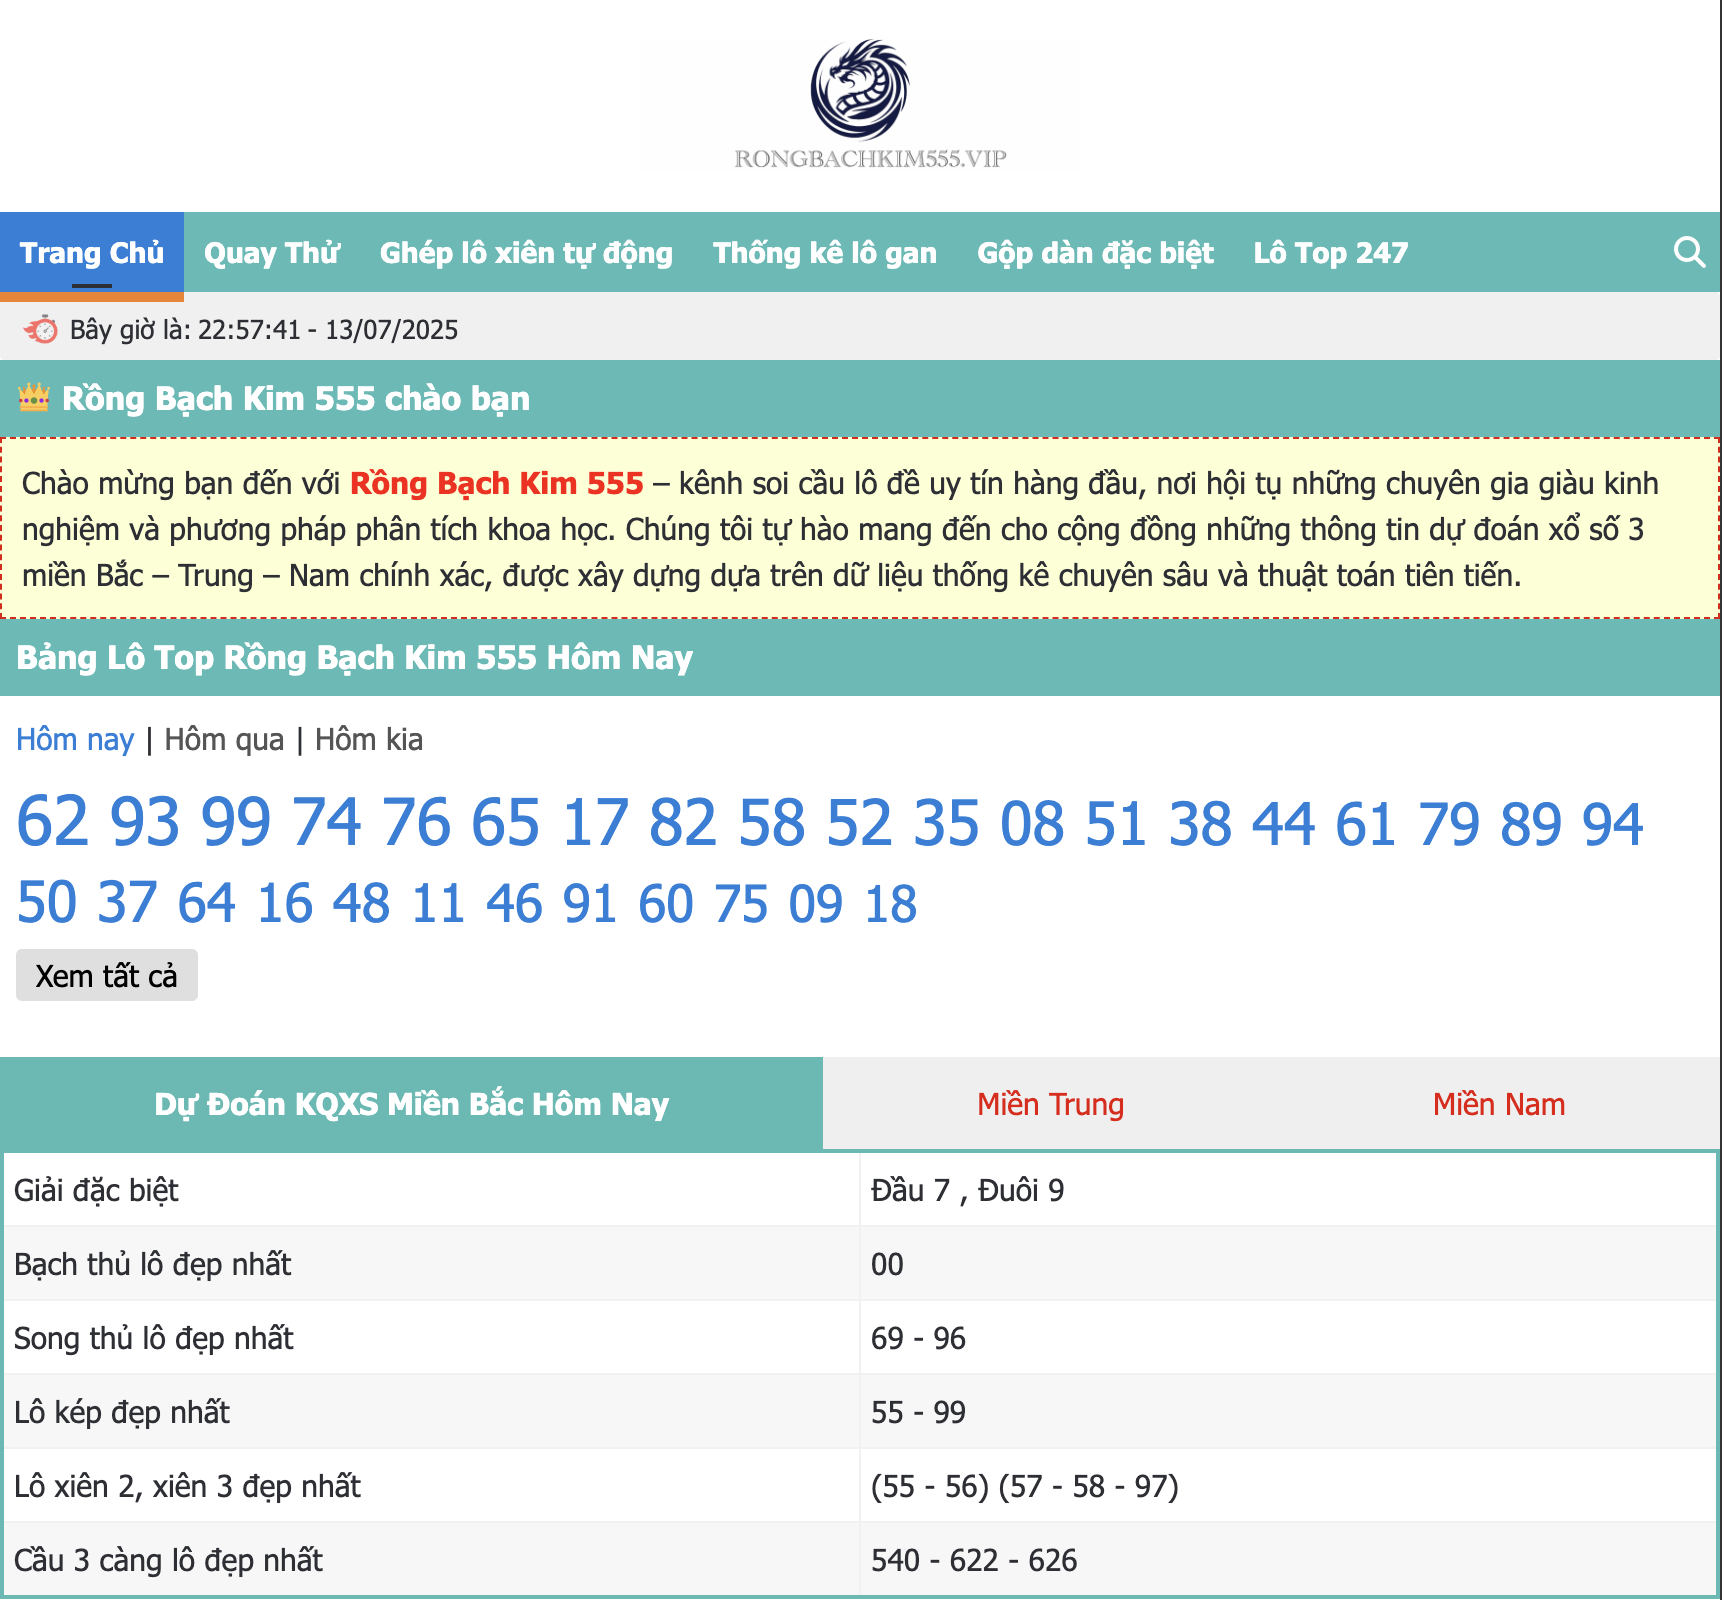Click Song thủ lô đẹp nhất label

pyautogui.click(x=154, y=1338)
